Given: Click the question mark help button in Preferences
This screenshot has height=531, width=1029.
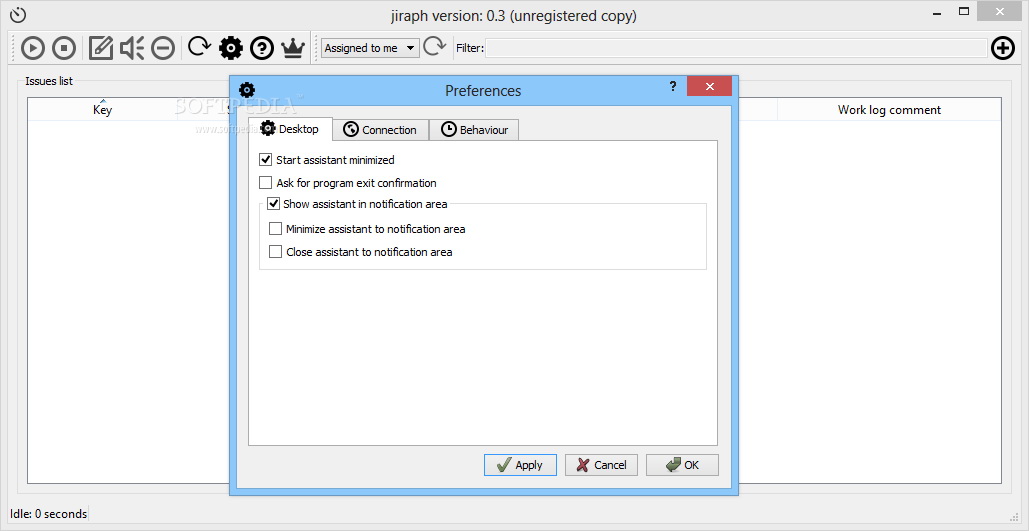Looking at the screenshot, I should (673, 87).
